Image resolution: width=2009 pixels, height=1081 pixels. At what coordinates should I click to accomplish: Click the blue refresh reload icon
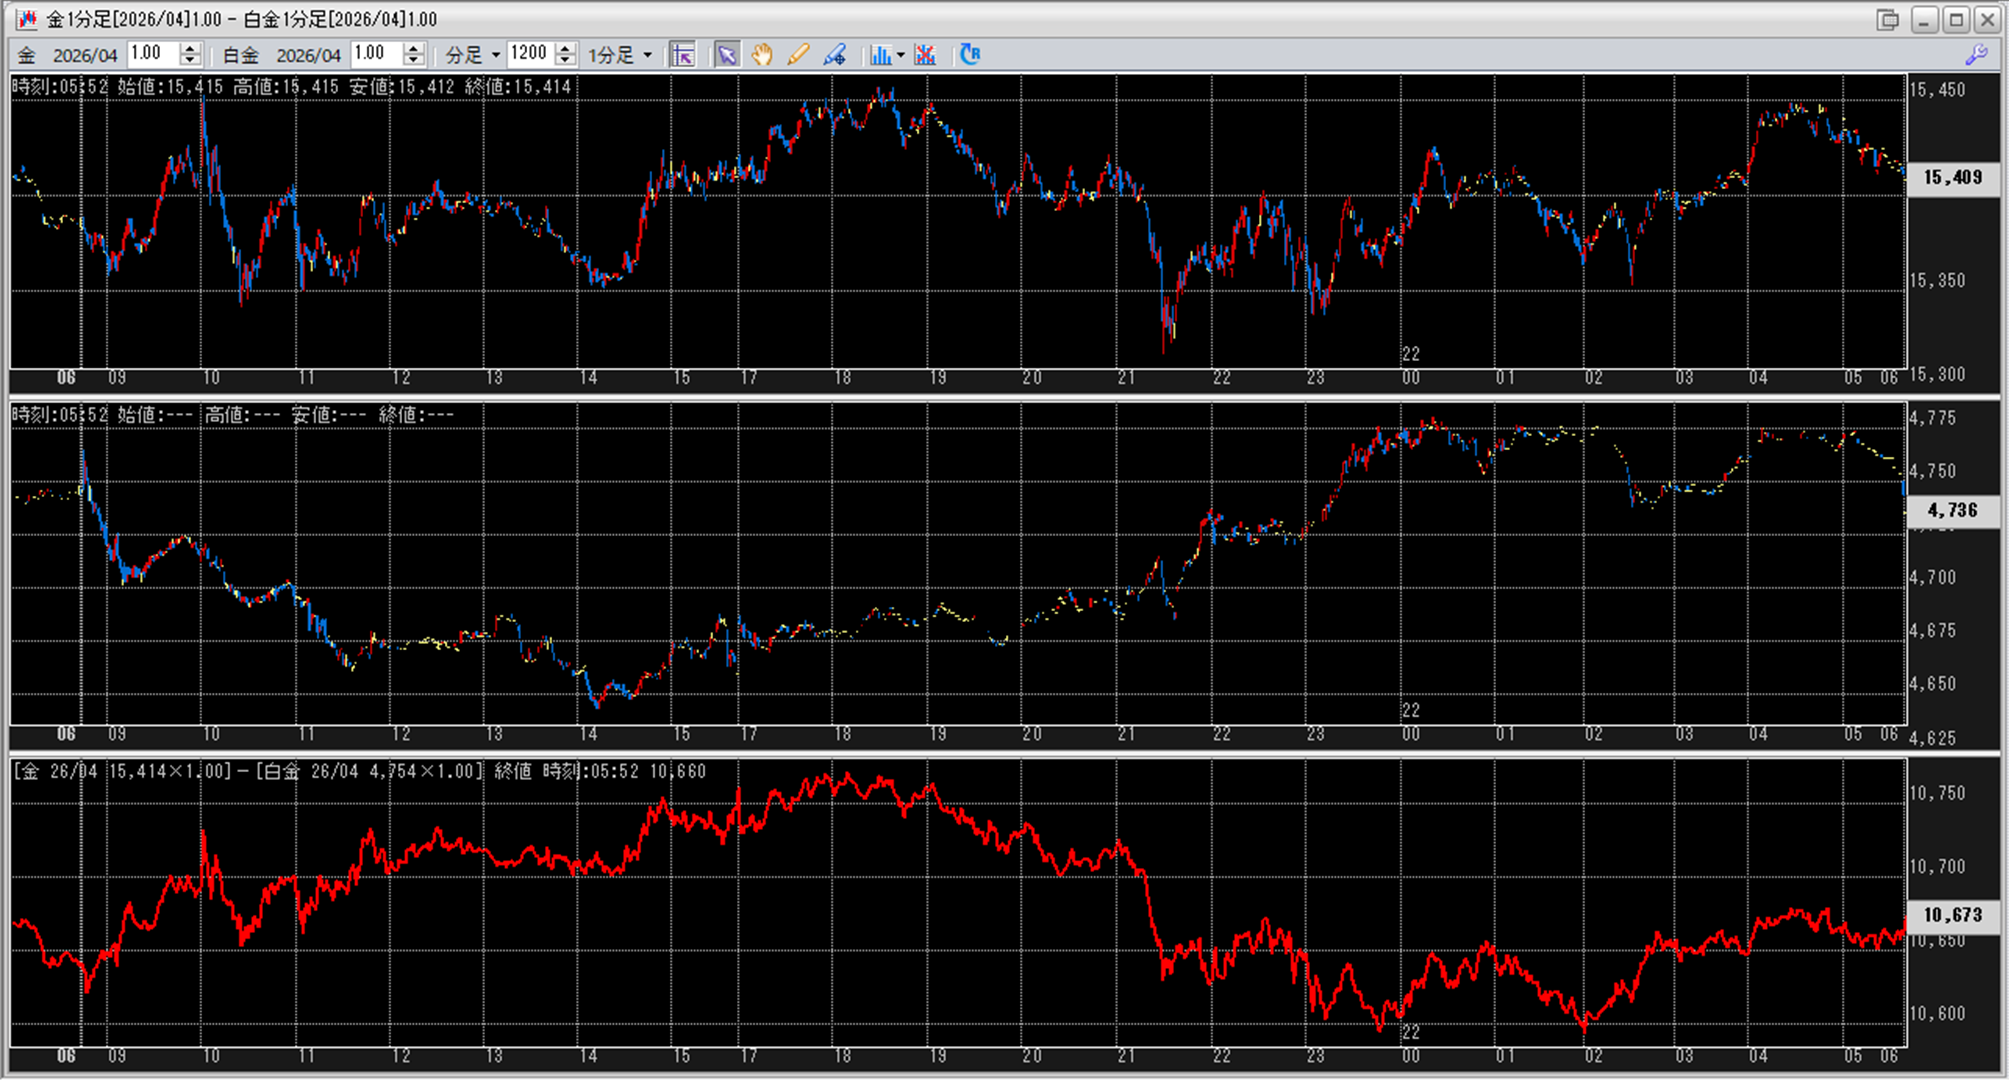pyautogui.click(x=969, y=55)
